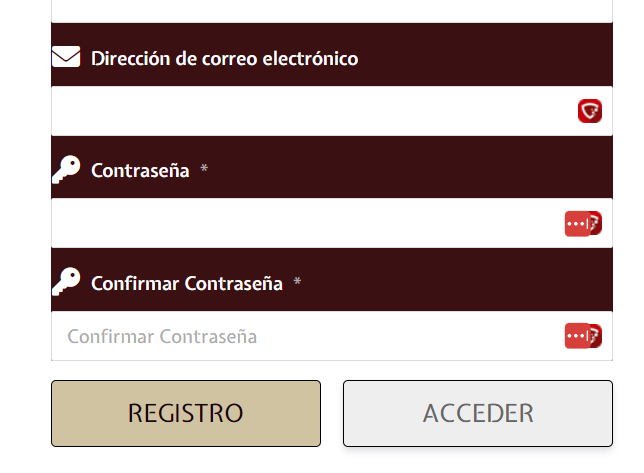
Task: Click the REGISTRO button
Action: (186, 413)
